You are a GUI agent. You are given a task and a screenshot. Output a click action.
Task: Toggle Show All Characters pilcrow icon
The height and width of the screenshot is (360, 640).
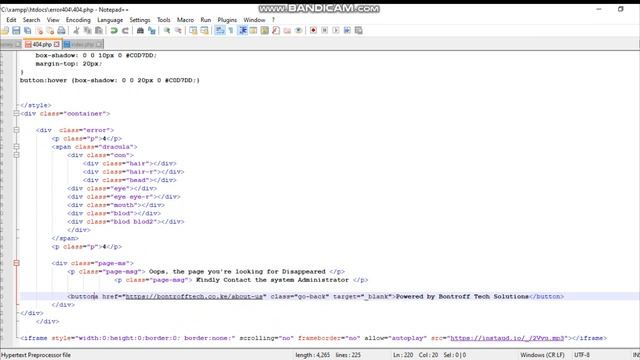(231, 31)
